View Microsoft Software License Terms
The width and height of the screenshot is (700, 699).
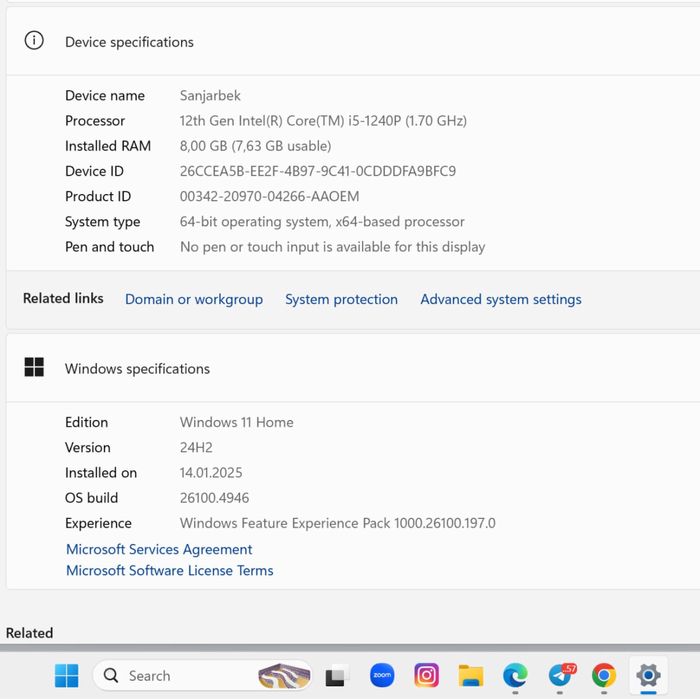tap(169, 570)
